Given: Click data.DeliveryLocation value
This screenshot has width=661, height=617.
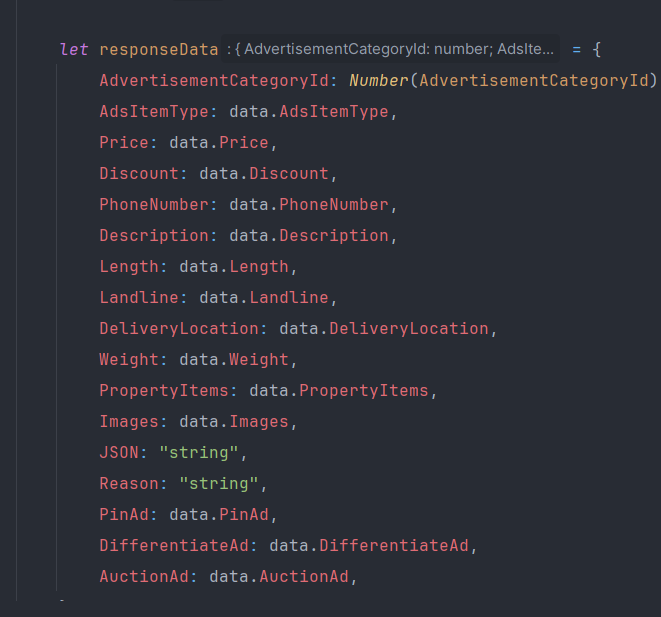Looking at the screenshot, I should (384, 329).
